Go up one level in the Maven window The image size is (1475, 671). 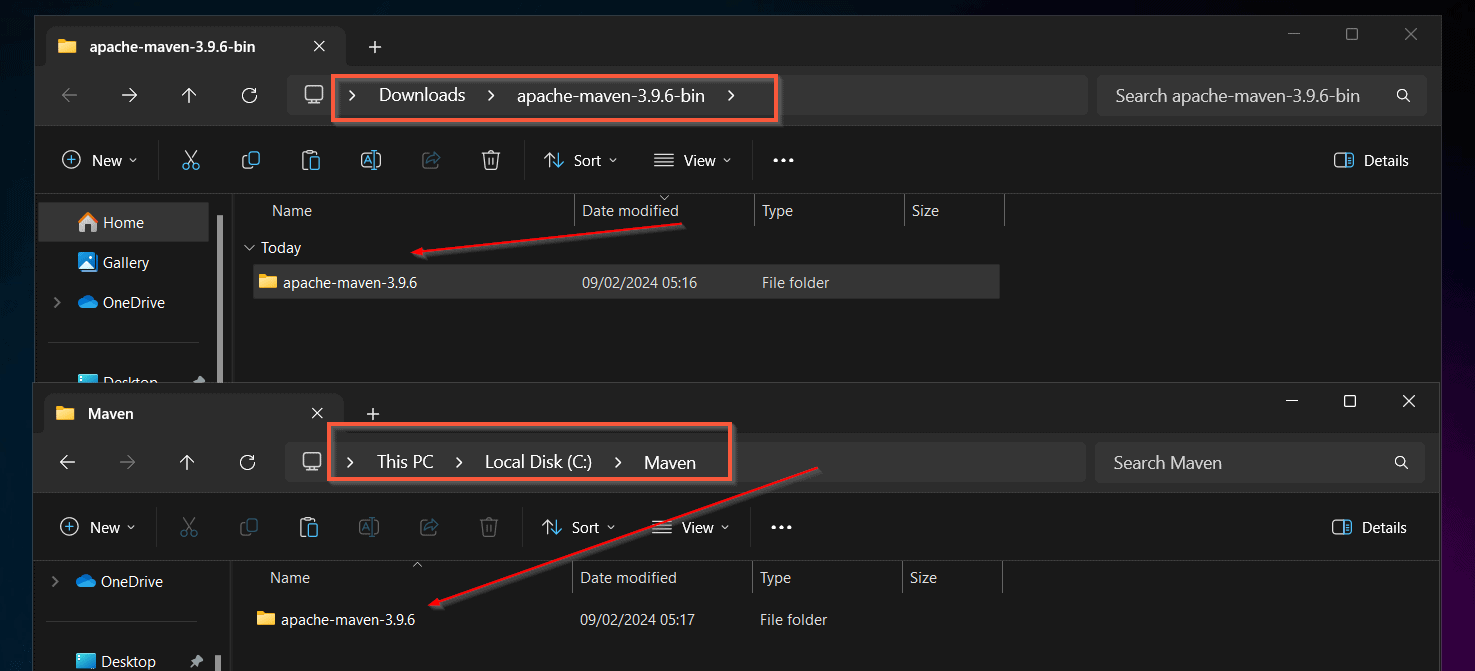(x=187, y=462)
